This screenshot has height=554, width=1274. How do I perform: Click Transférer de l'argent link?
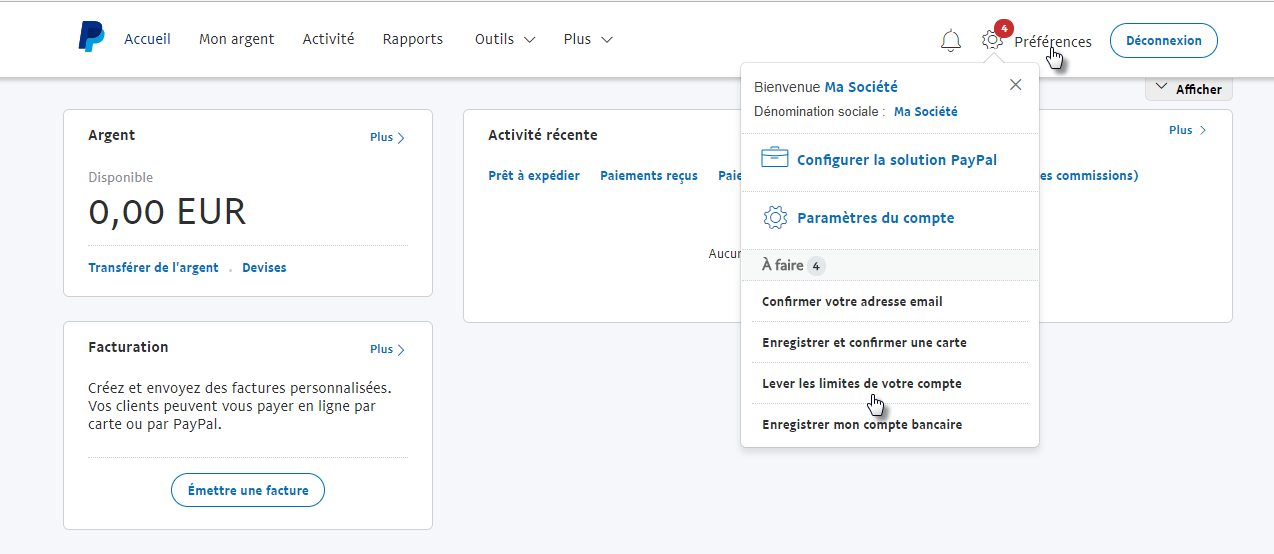tap(153, 268)
